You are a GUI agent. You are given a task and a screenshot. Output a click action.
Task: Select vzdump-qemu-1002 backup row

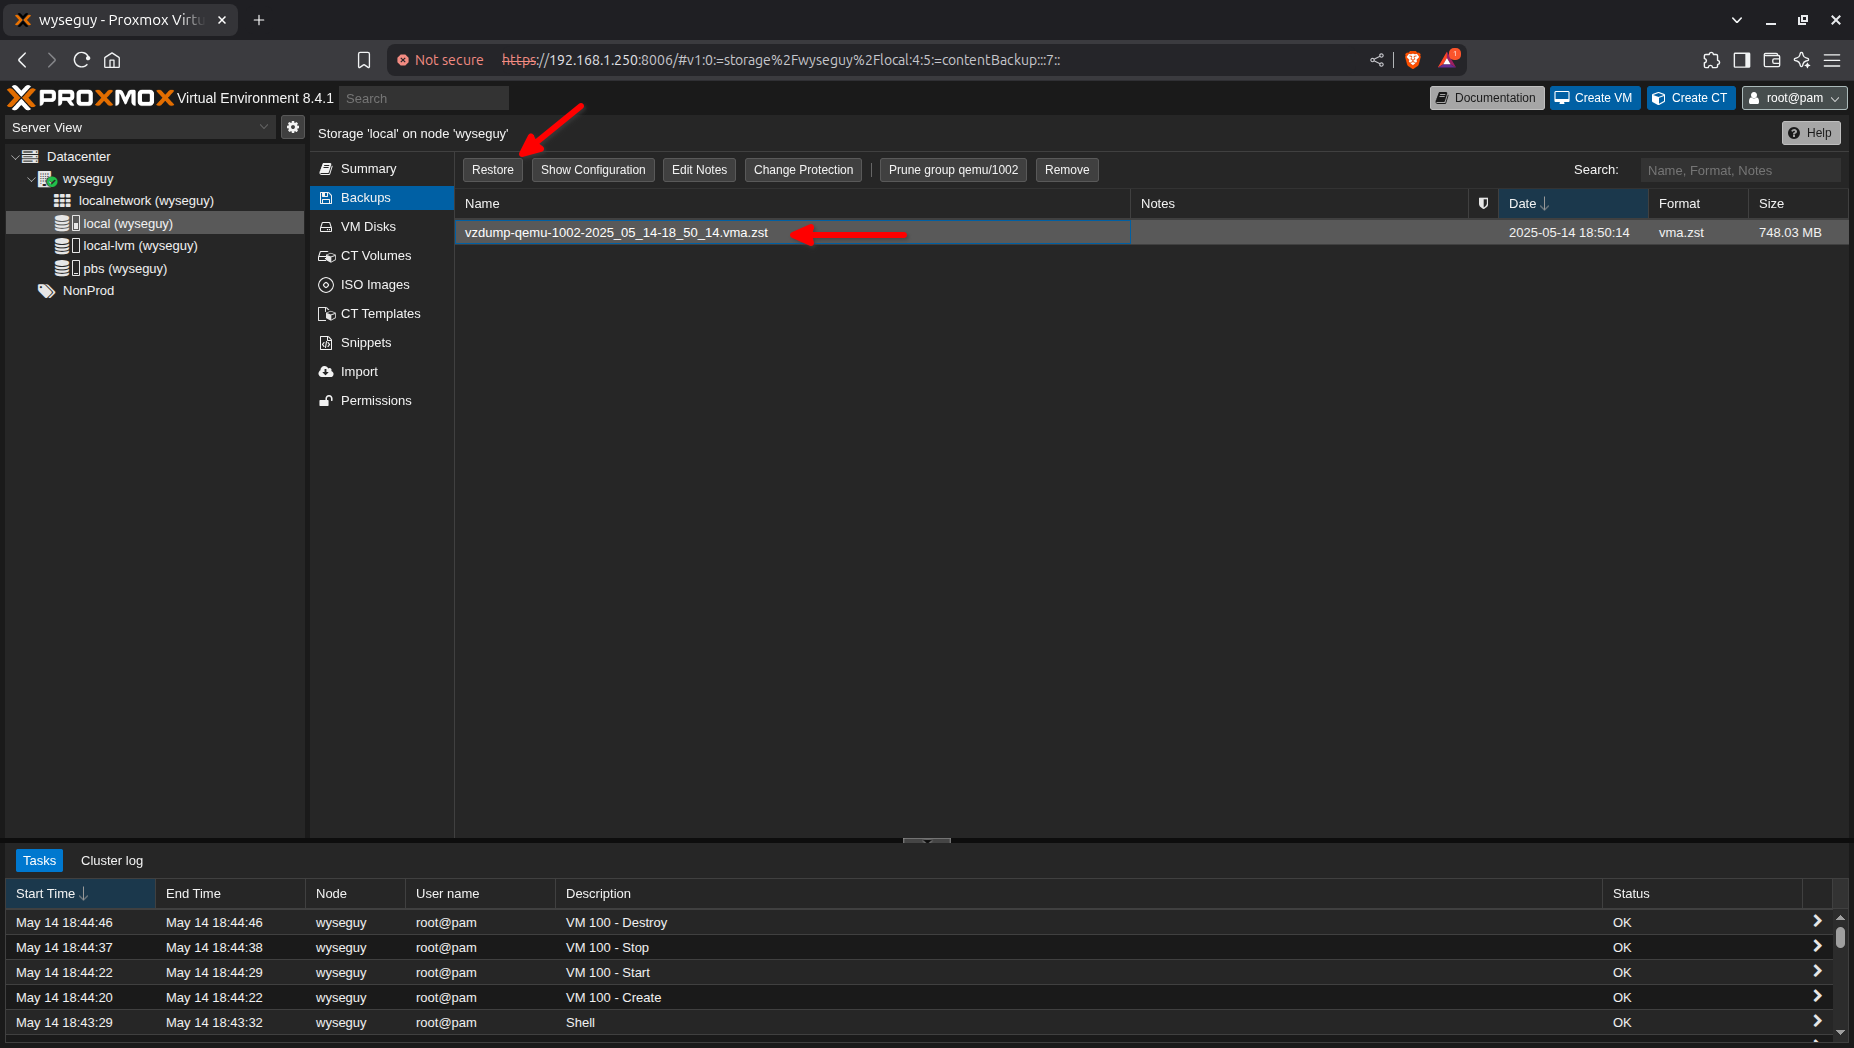tap(1151, 232)
